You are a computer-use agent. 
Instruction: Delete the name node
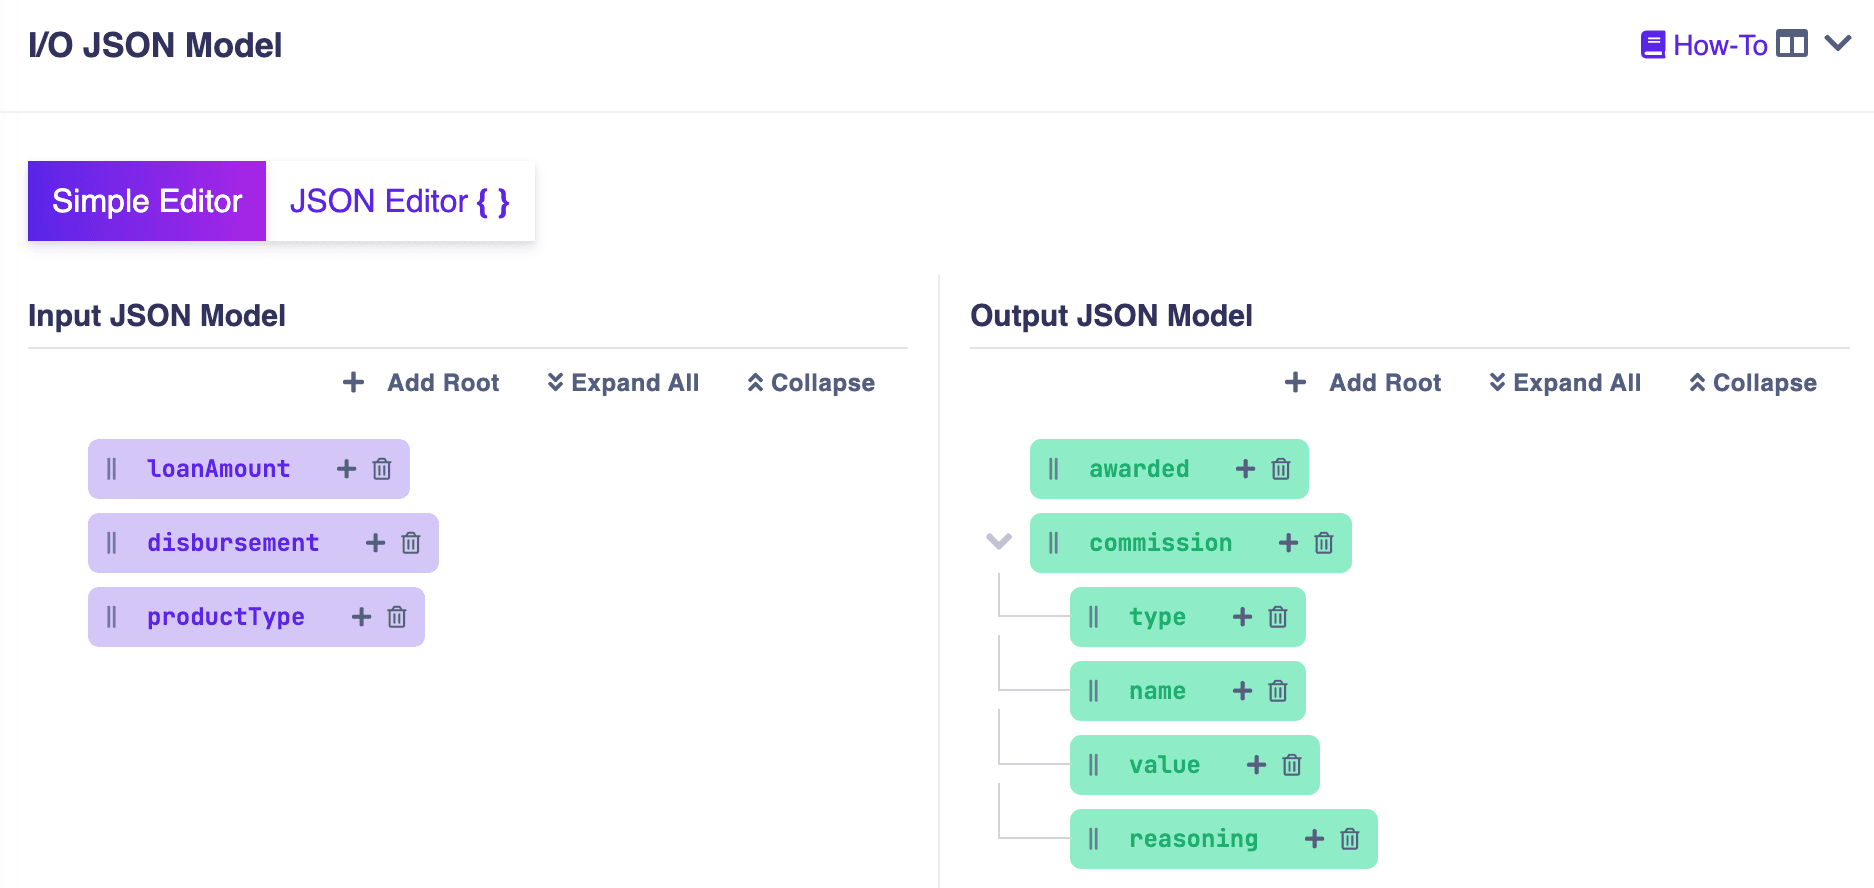[1278, 691]
